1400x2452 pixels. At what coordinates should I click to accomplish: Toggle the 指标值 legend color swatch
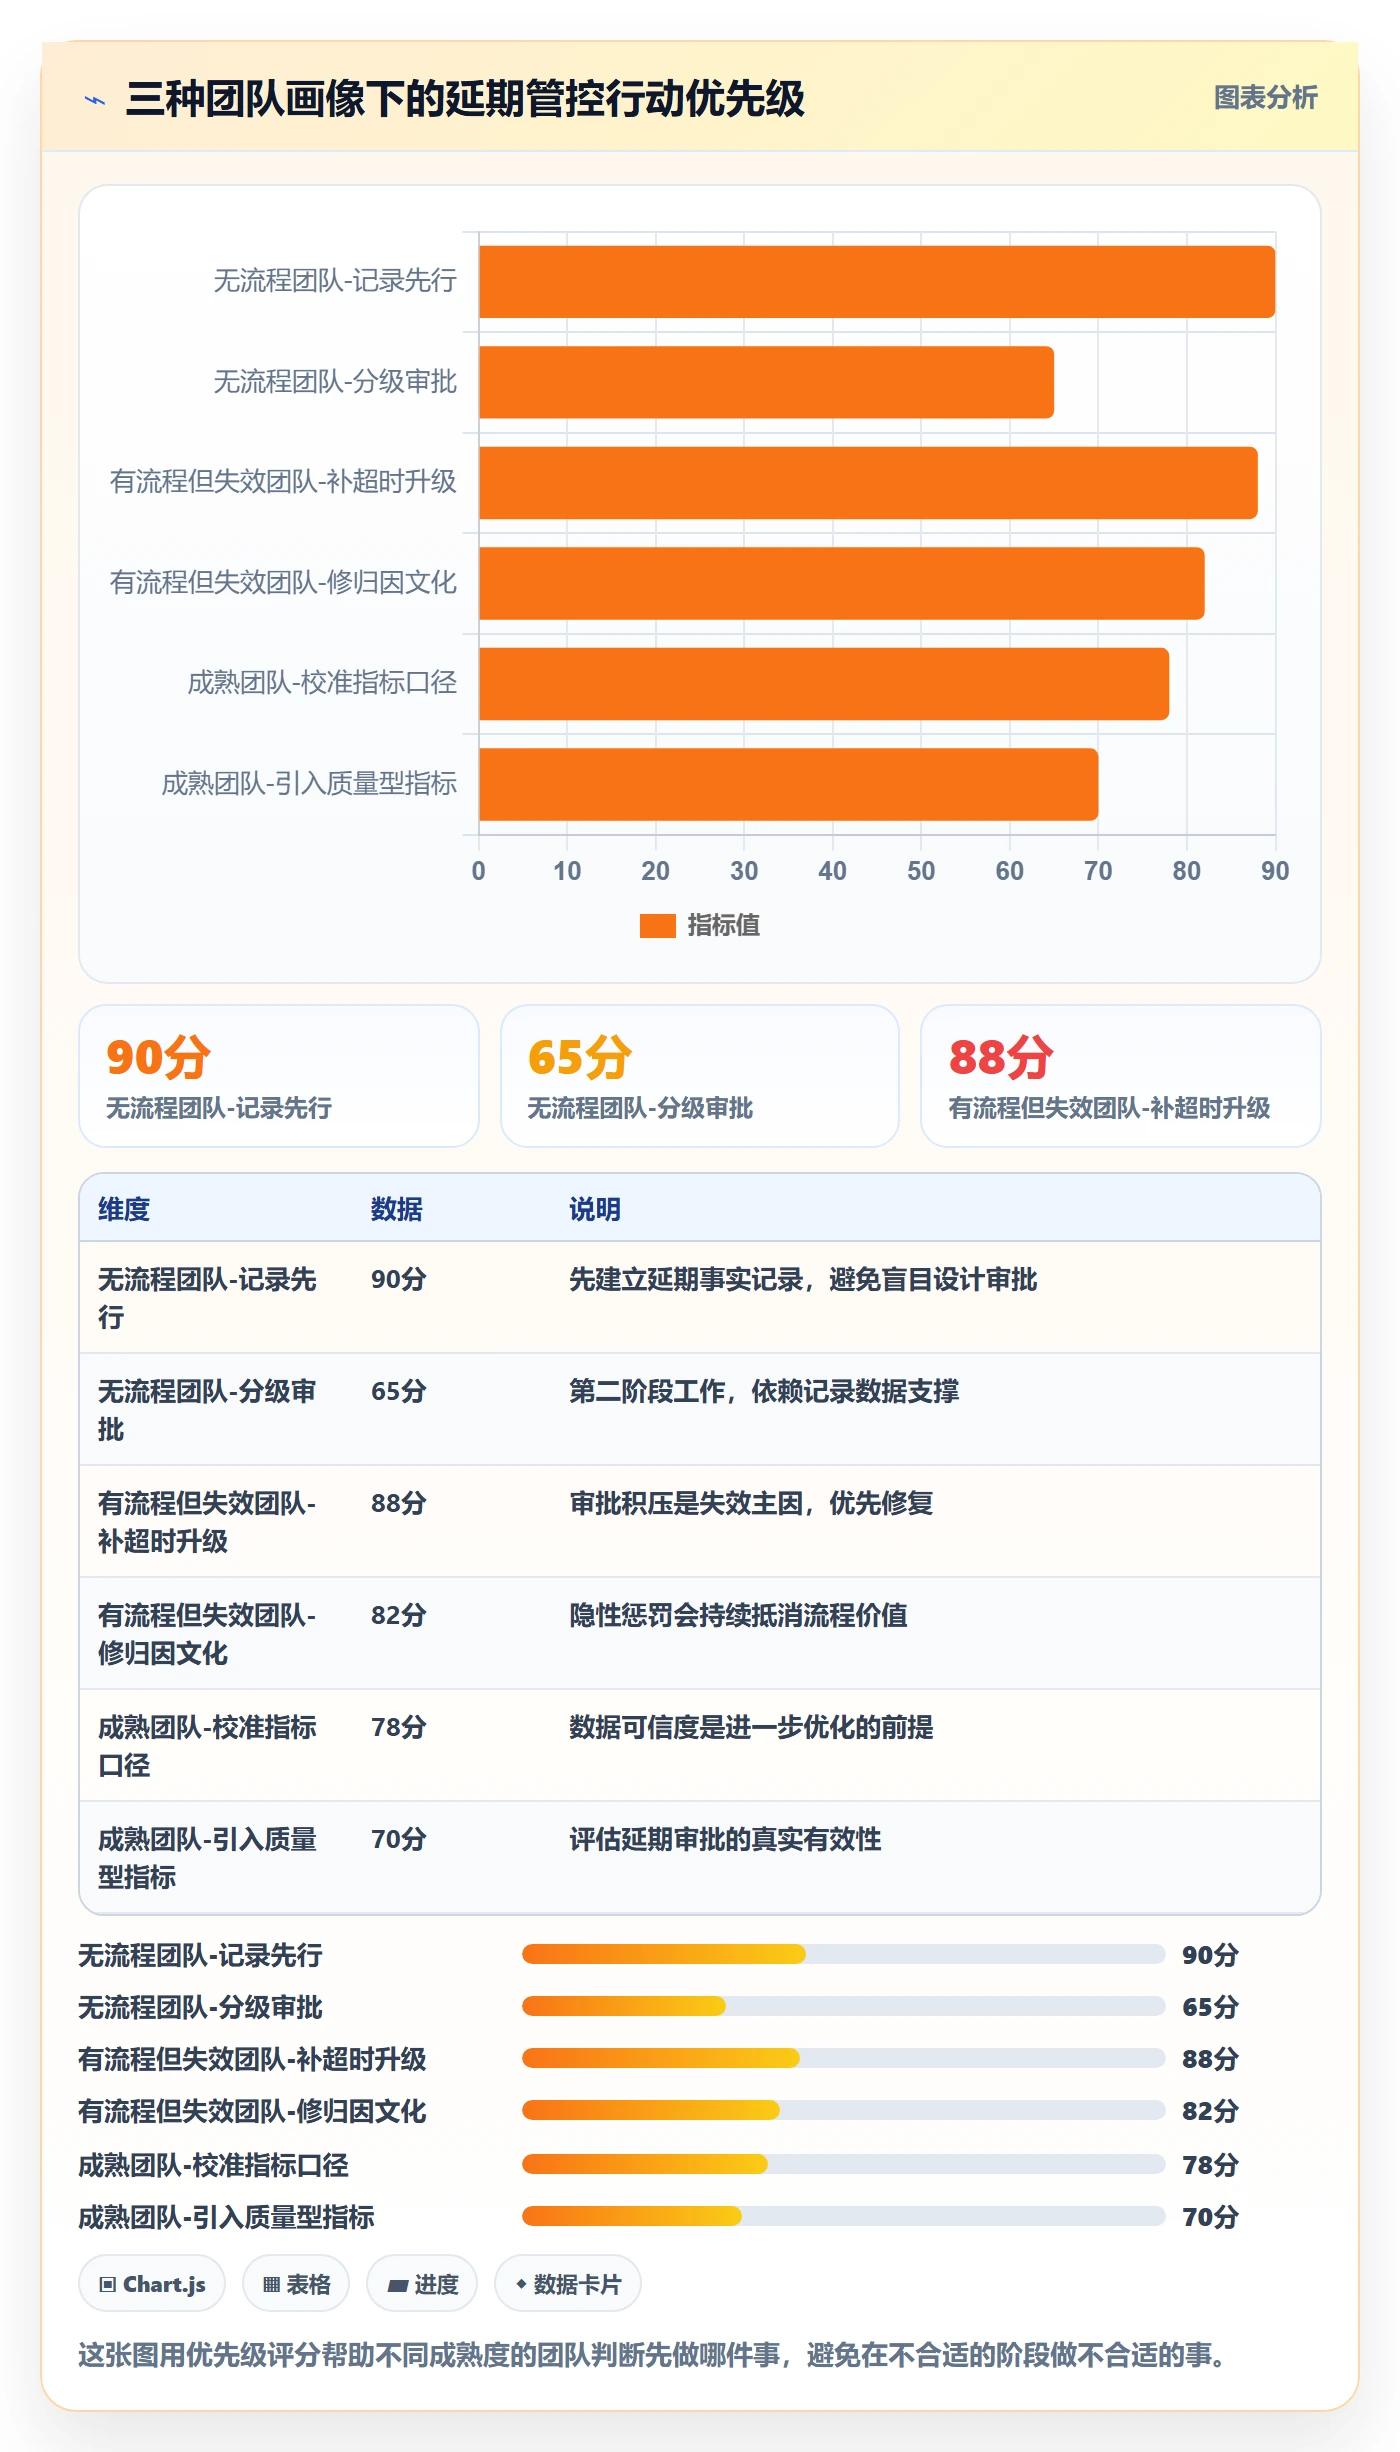coord(657,925)
